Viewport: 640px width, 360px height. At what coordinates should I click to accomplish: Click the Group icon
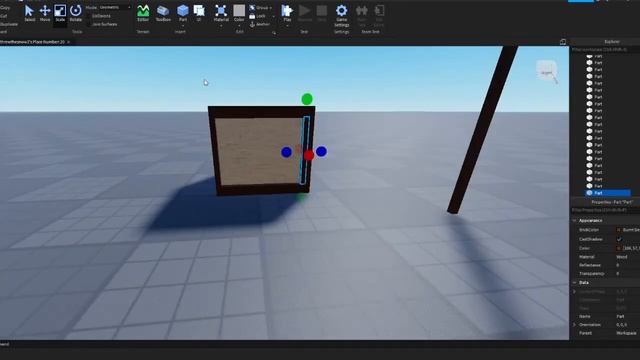point(252,8)
